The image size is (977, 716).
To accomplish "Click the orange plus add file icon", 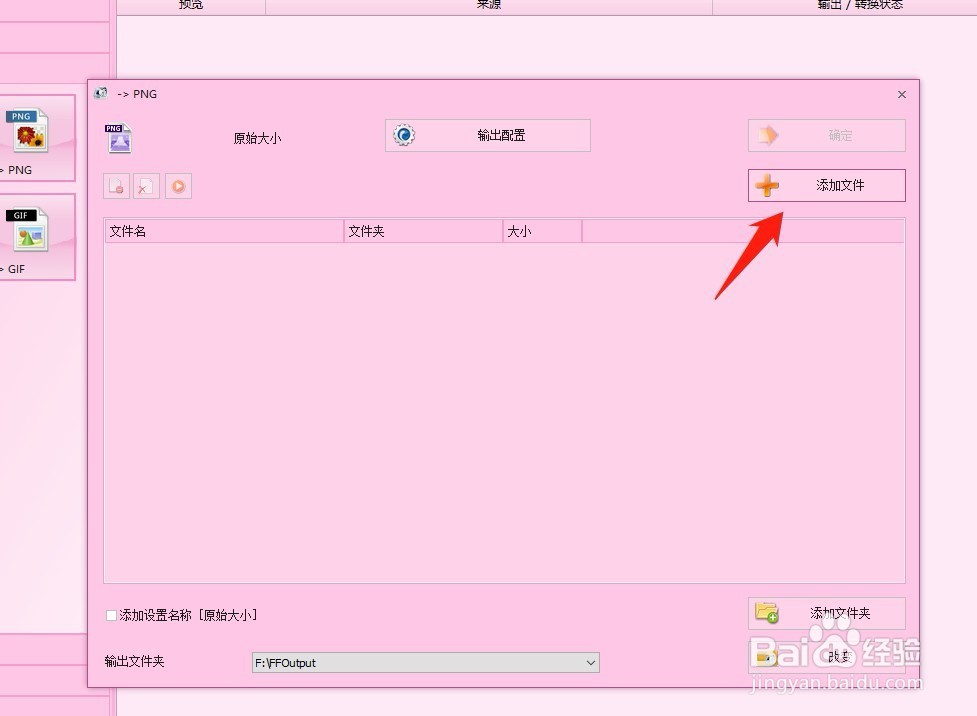I will click(x=767, y=185).
